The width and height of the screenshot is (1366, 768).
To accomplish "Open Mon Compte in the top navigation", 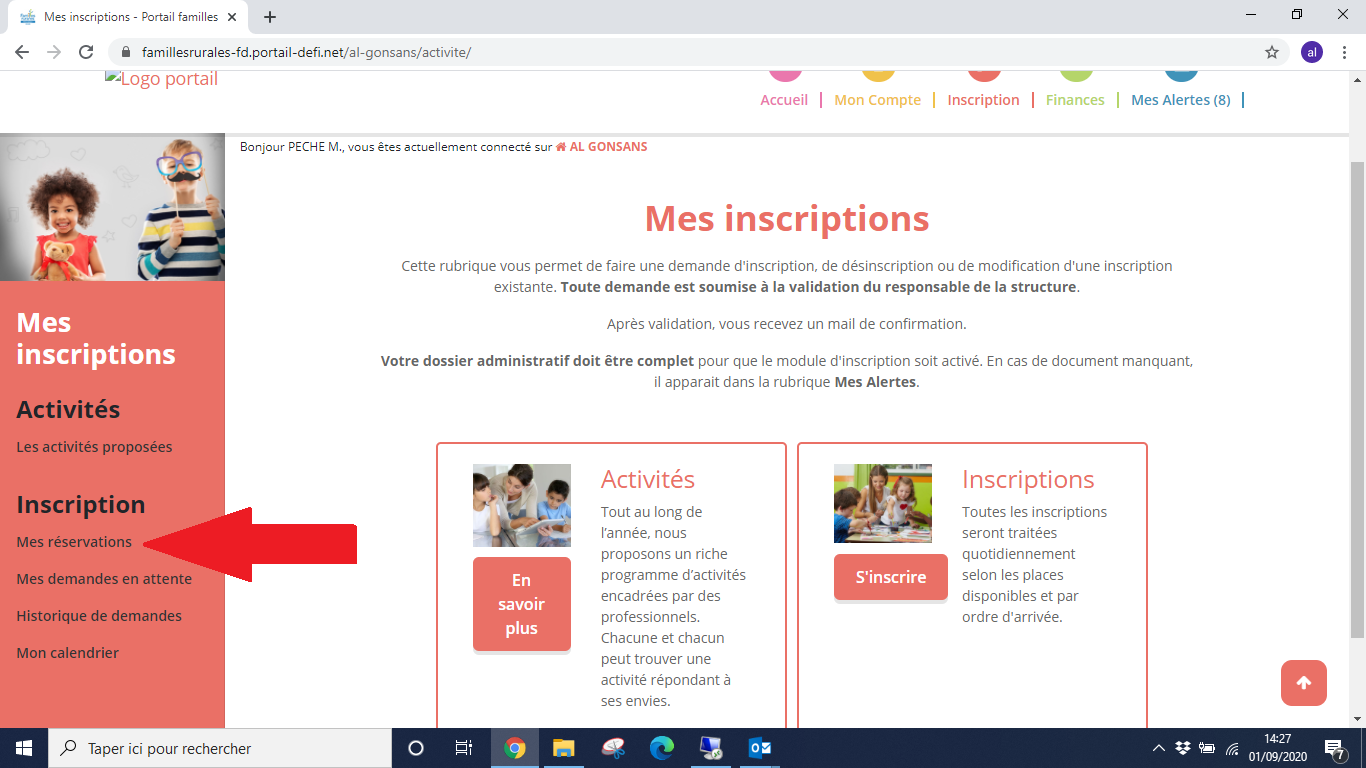I will [877, 100].
